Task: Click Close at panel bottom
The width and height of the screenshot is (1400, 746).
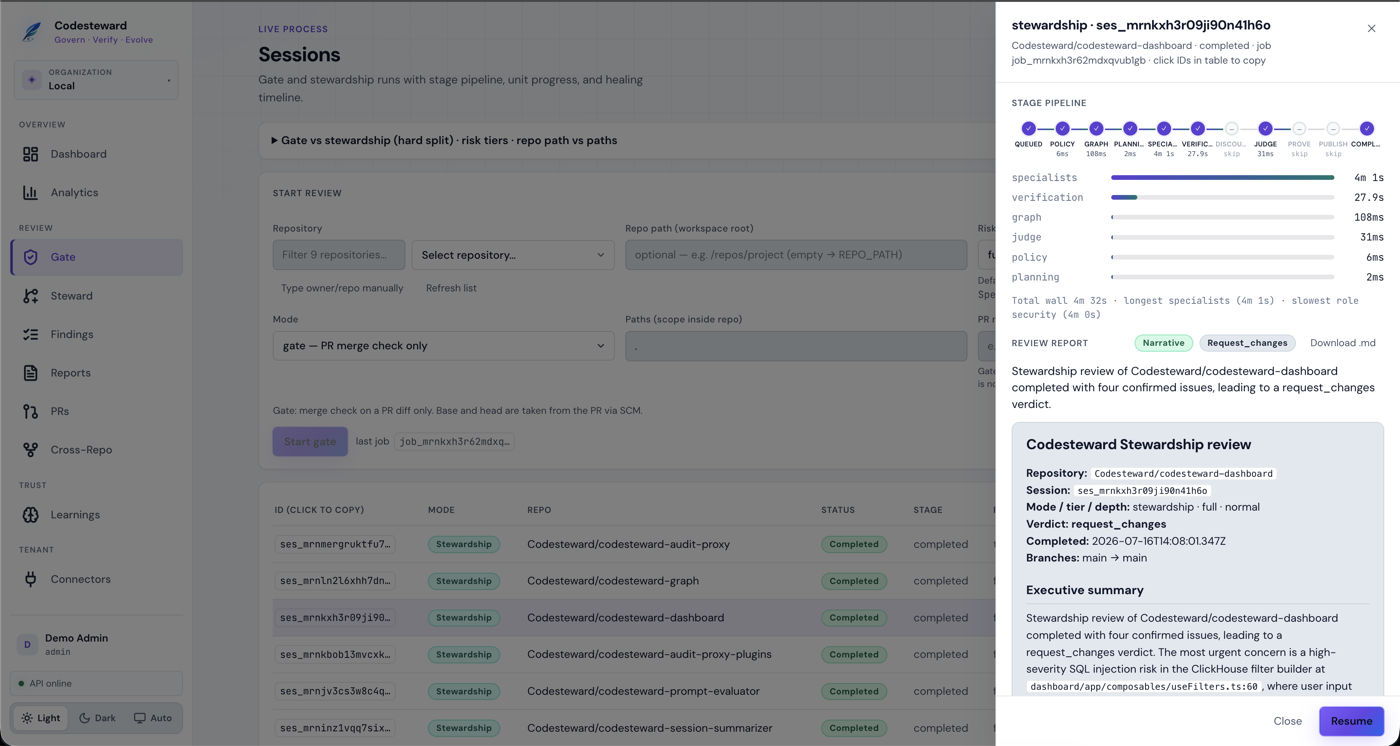Action: point(1287,721)
